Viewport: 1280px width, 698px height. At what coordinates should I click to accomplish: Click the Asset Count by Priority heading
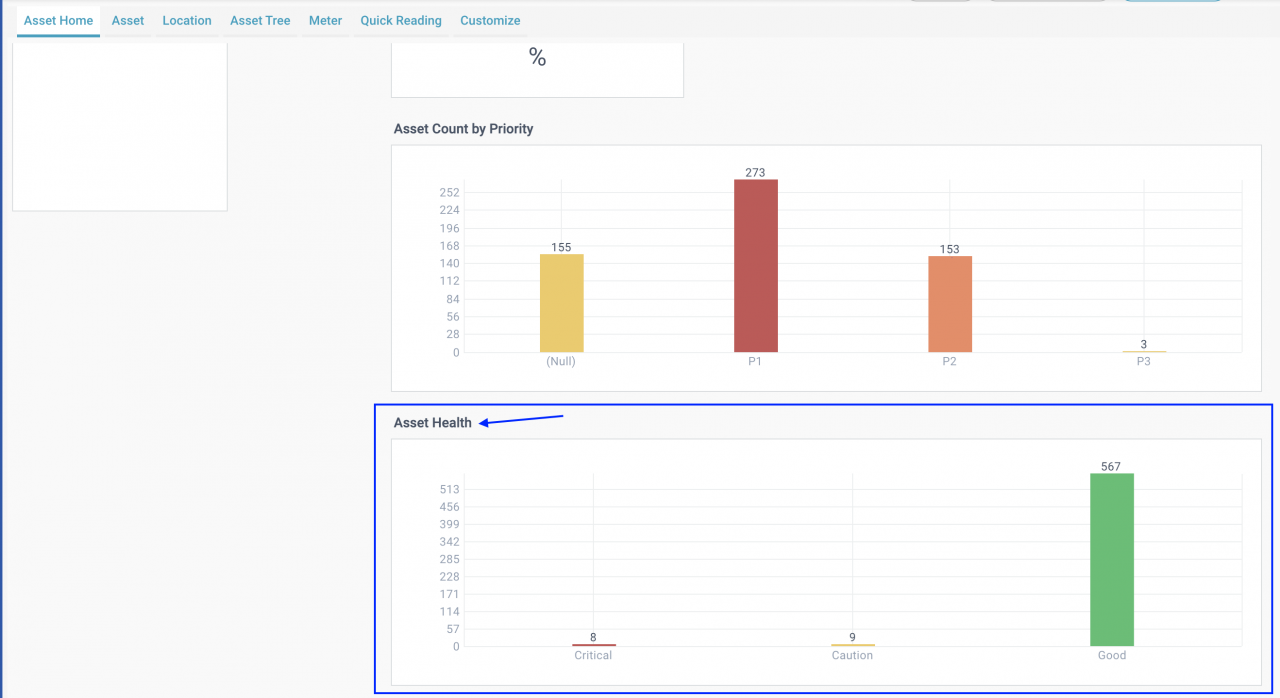click(463, 129)
